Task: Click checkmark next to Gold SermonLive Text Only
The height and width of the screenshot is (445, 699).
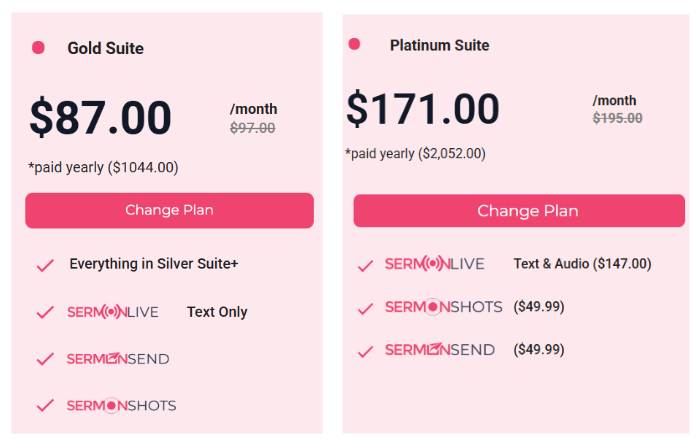Action: 45,312
